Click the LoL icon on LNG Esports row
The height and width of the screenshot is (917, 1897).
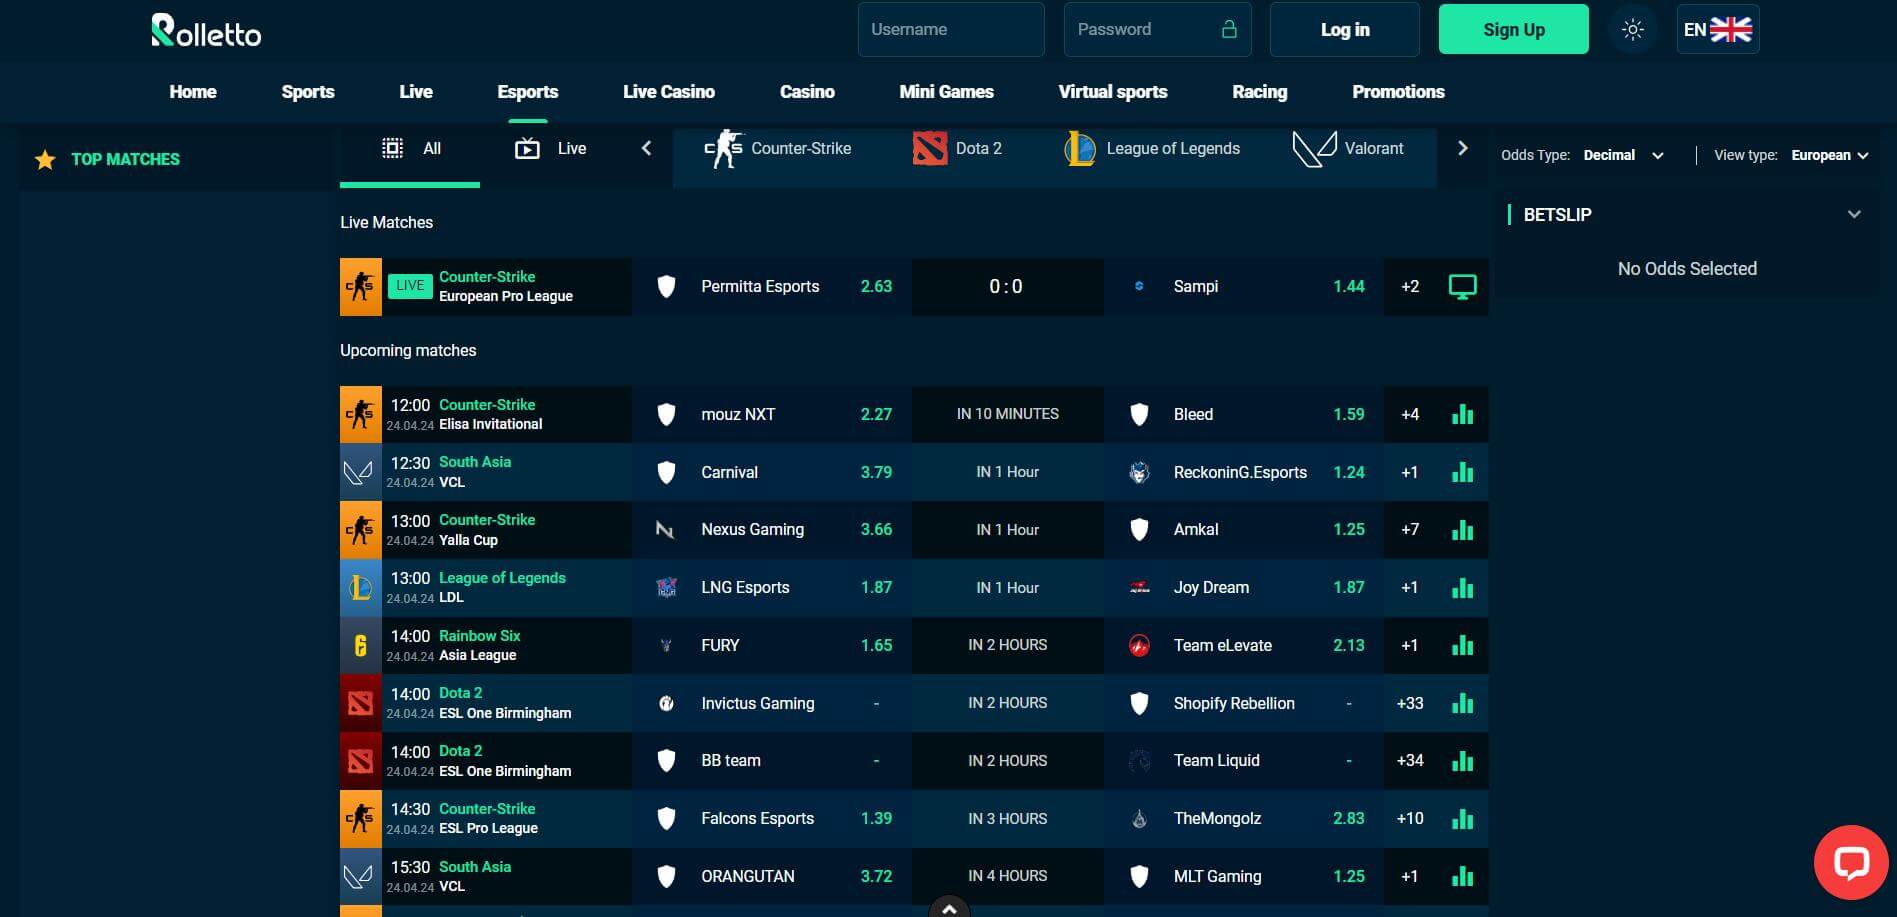pyautogui.click(x=360, y=587)
